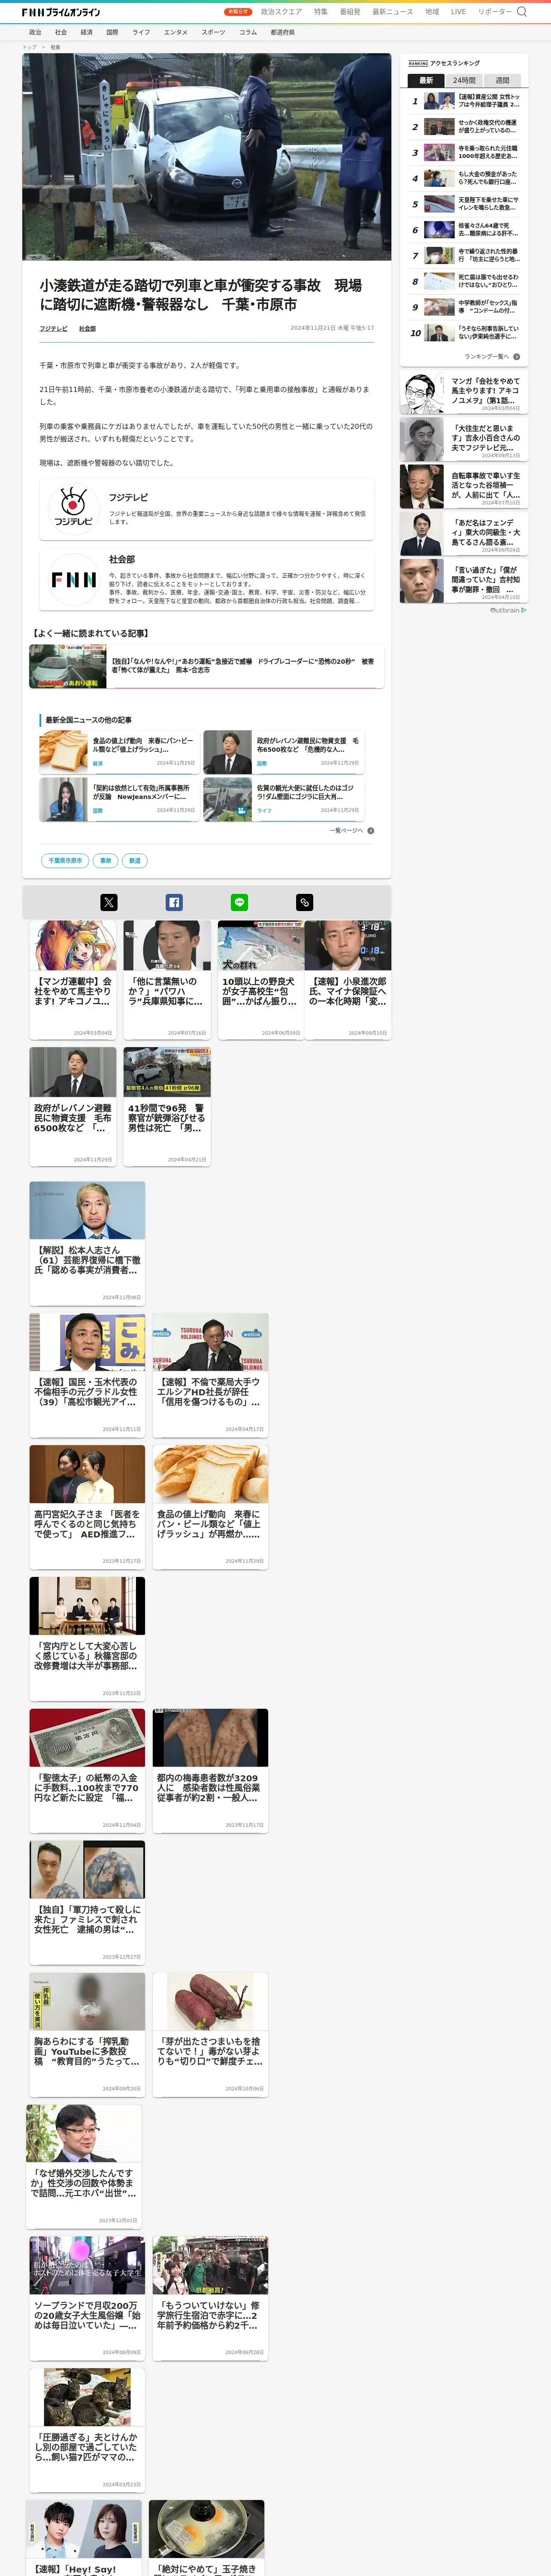The height and width of the screenshot is (2576, 551).
Task: Open あおり運転 related article card
Action: coord(206,666)
